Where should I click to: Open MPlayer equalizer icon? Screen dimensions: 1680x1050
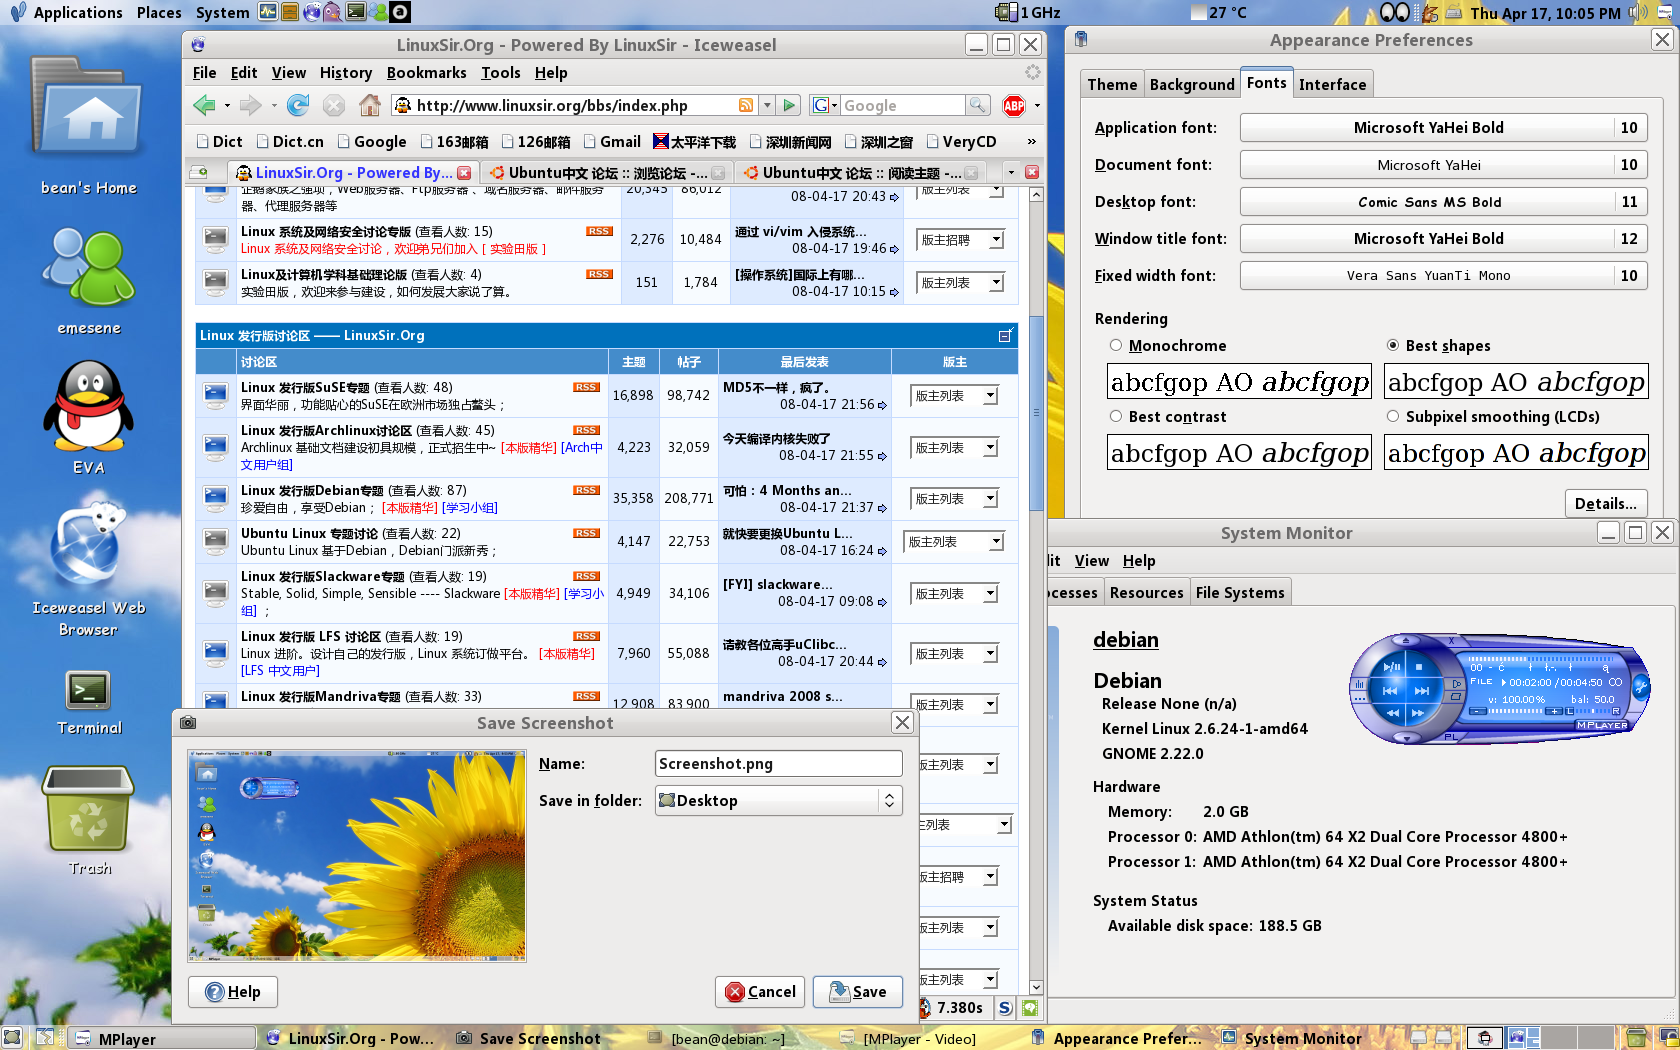(1359, 684)
